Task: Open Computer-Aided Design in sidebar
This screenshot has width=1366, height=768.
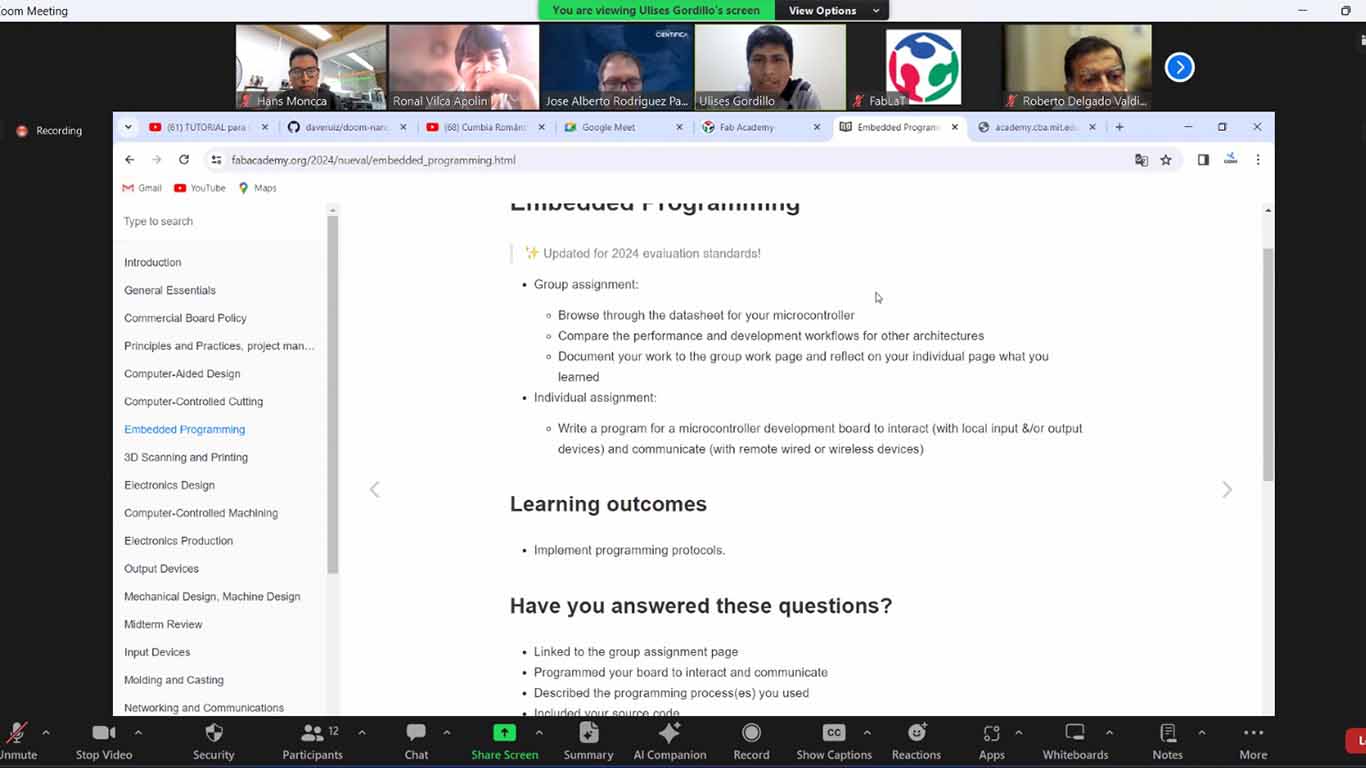Action: pyautogui.click(x=182, y=373)
